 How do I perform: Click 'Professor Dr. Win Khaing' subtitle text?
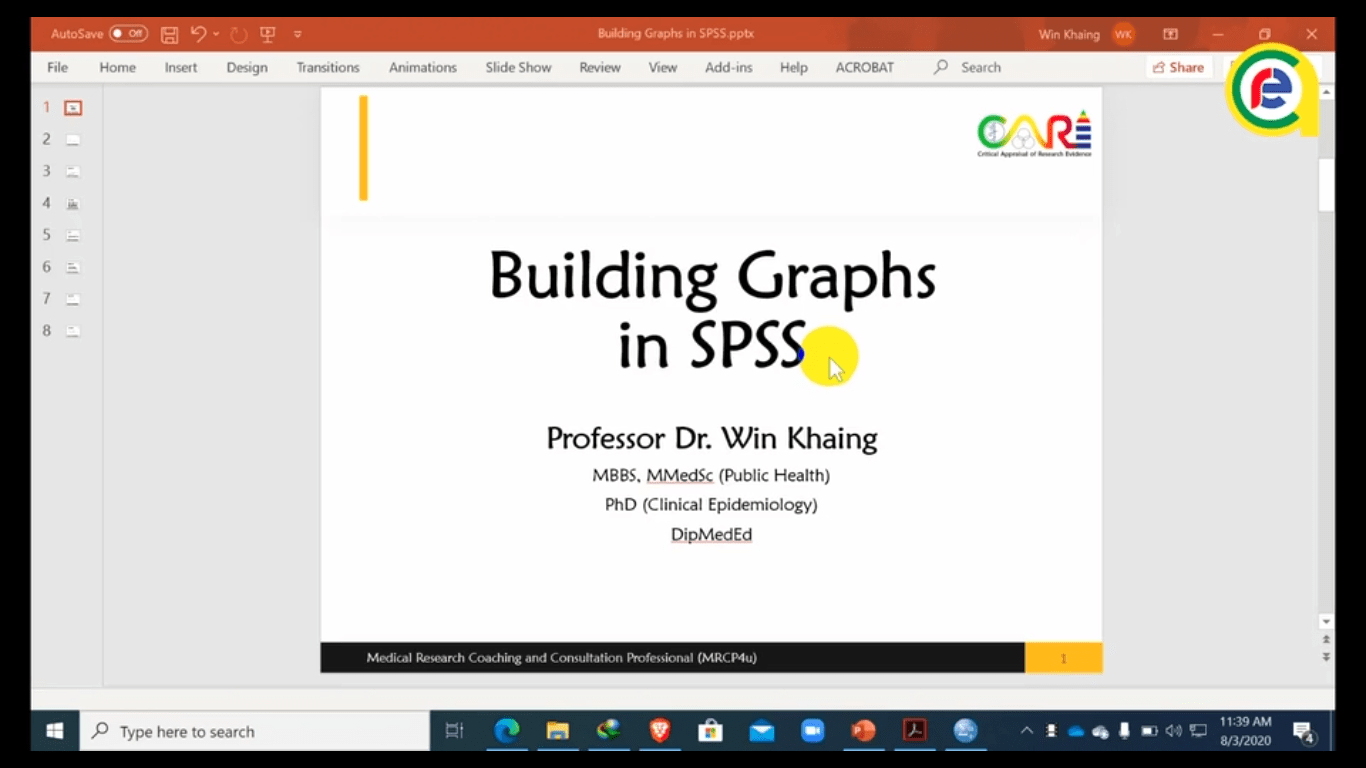click(x=712, y=438)
